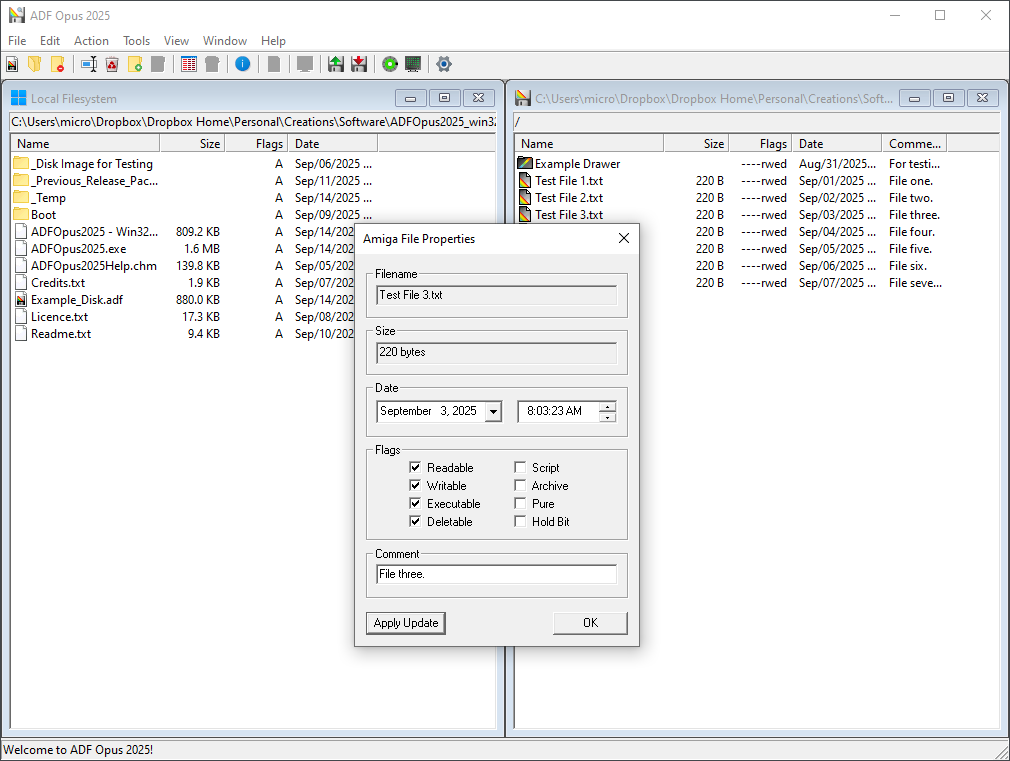Click the ADF Opus icon in right pane title
This screenshot has height=761, width=1010.
[x=523, y=98]
